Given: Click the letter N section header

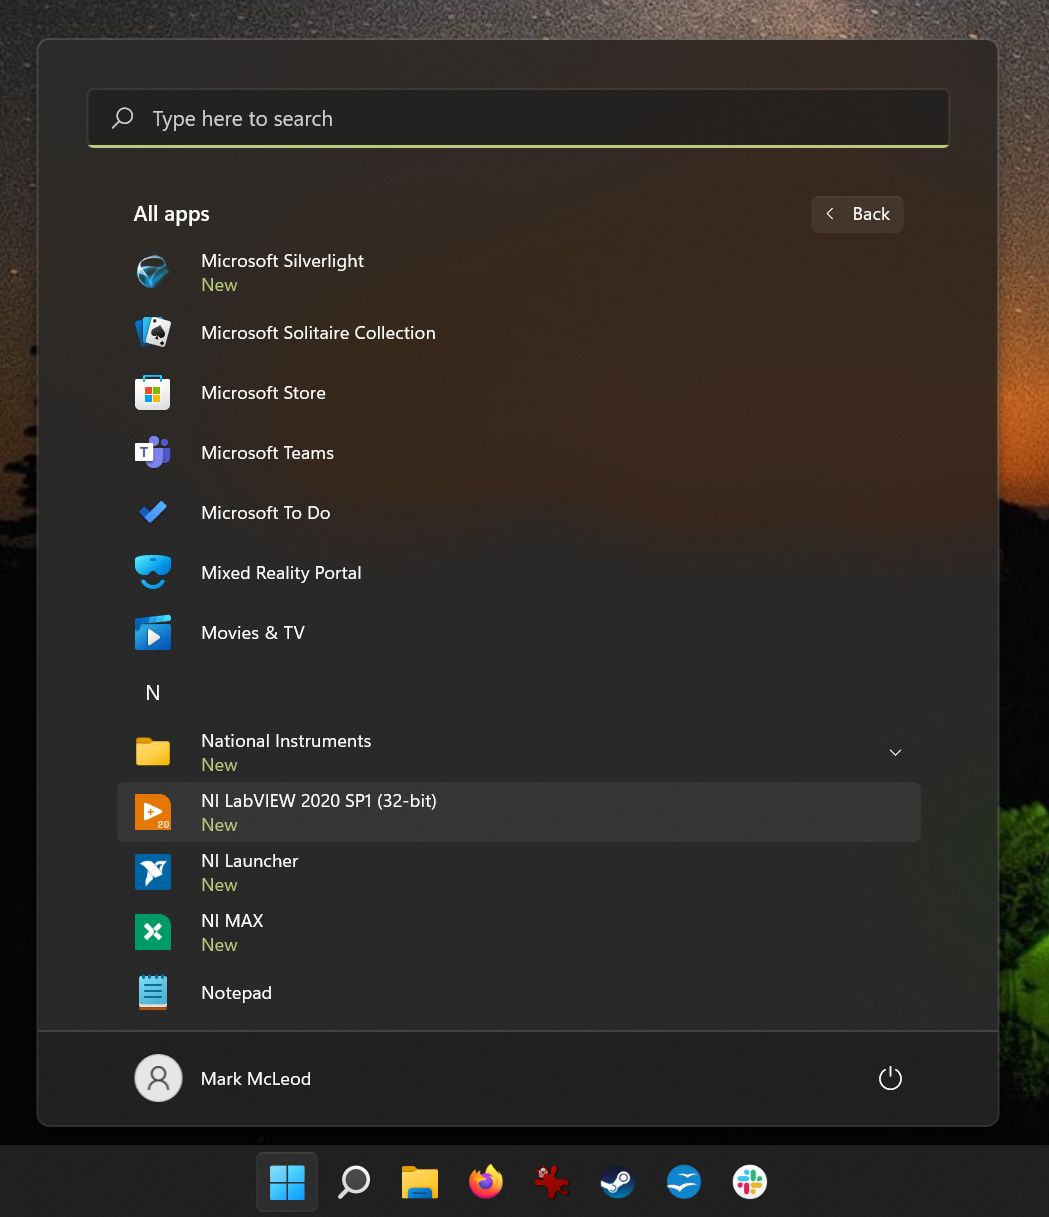Looking at the screenshot, I should (x=153, y=692).
